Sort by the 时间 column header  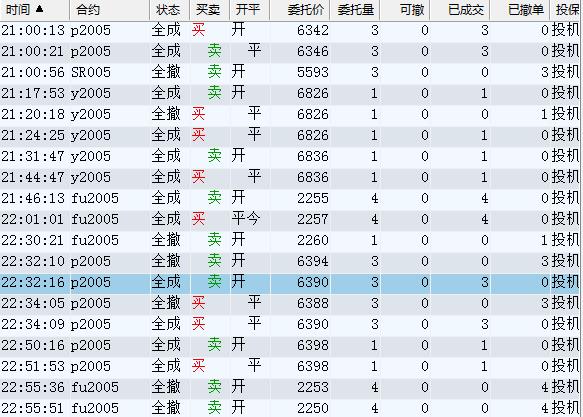point(35,10)
